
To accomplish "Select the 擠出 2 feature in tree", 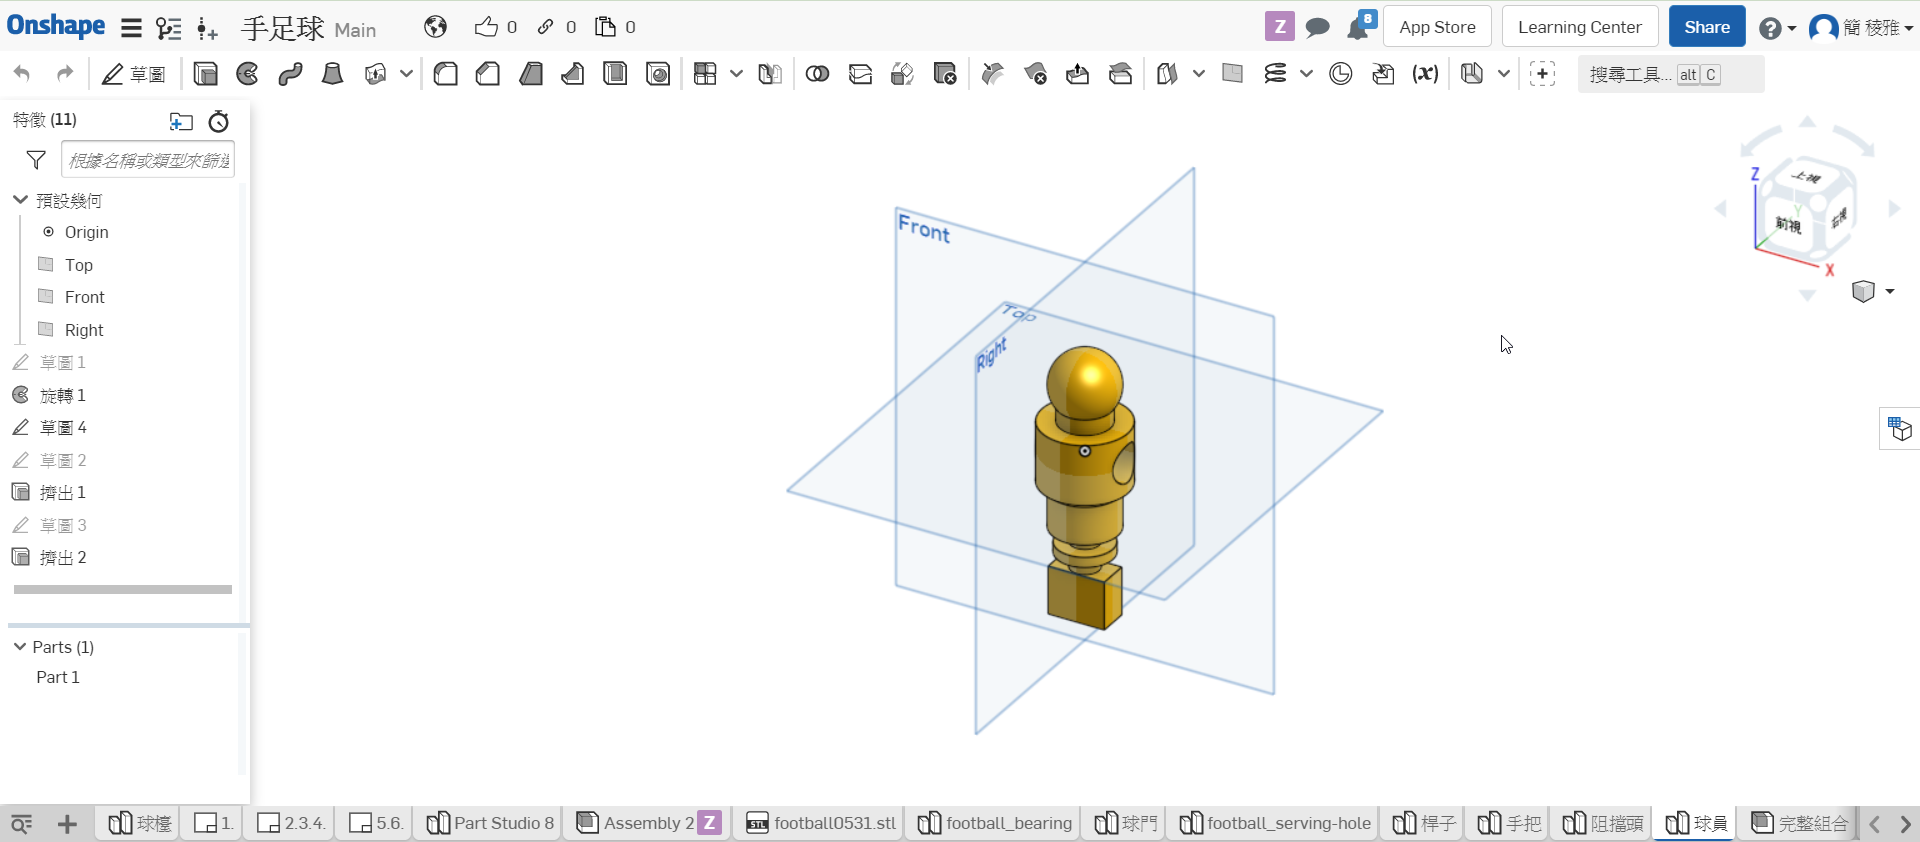I will (x=63, y=558).
